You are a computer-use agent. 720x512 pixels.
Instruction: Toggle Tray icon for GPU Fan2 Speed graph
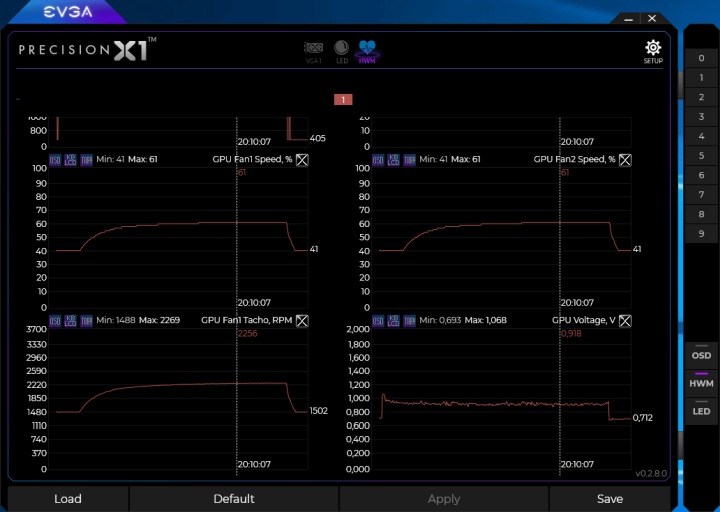409,160
